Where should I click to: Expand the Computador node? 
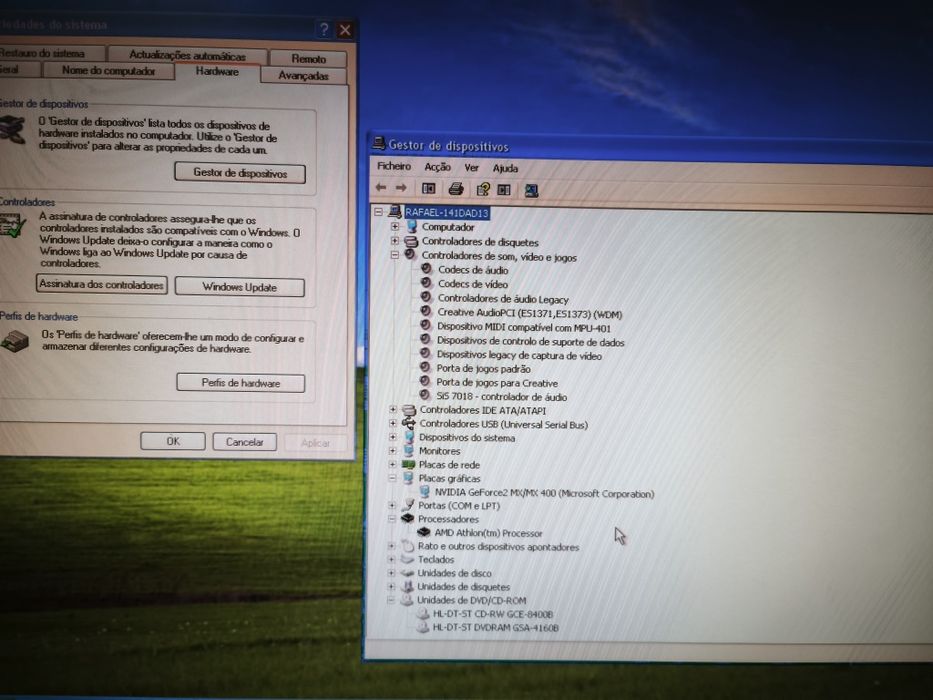395,226
